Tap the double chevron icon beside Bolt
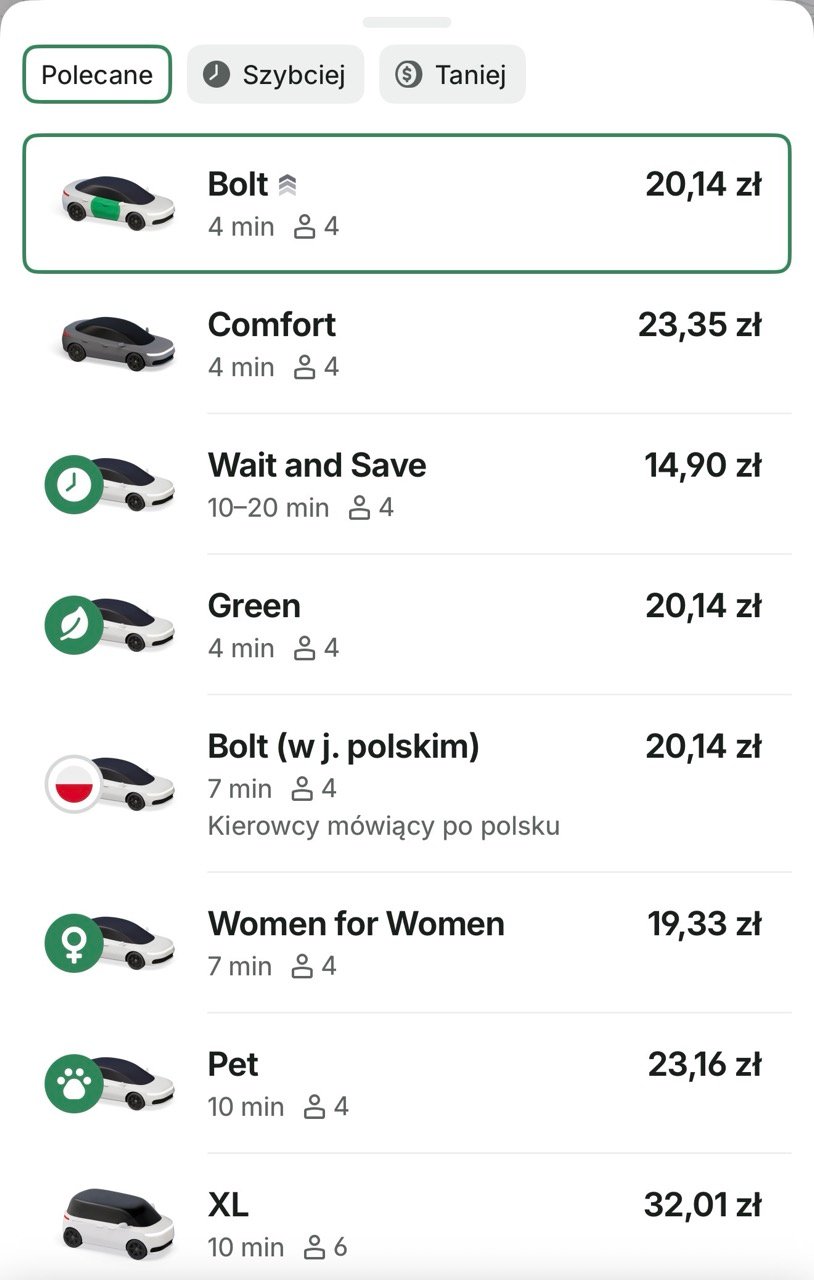This screenshot has height=1280, width=814. (287, 185)
